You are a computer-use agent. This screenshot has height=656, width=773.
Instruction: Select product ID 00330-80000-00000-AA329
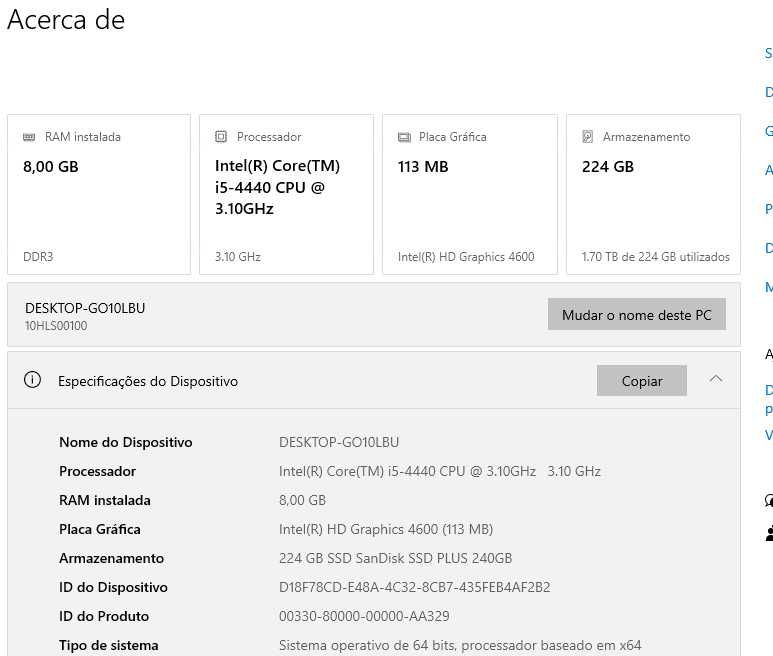[x=364, y=617]
